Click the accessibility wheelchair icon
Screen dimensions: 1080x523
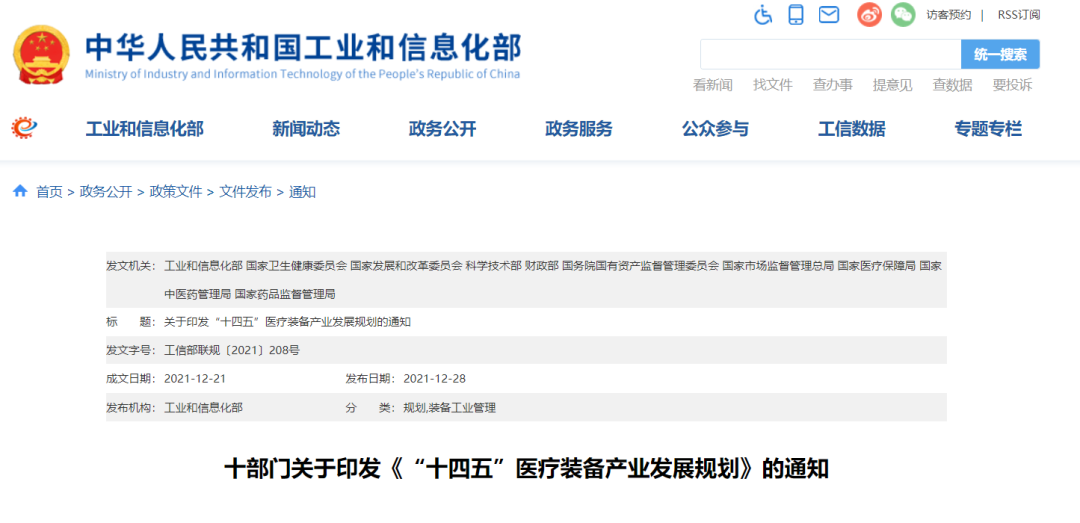click(763, 15)
